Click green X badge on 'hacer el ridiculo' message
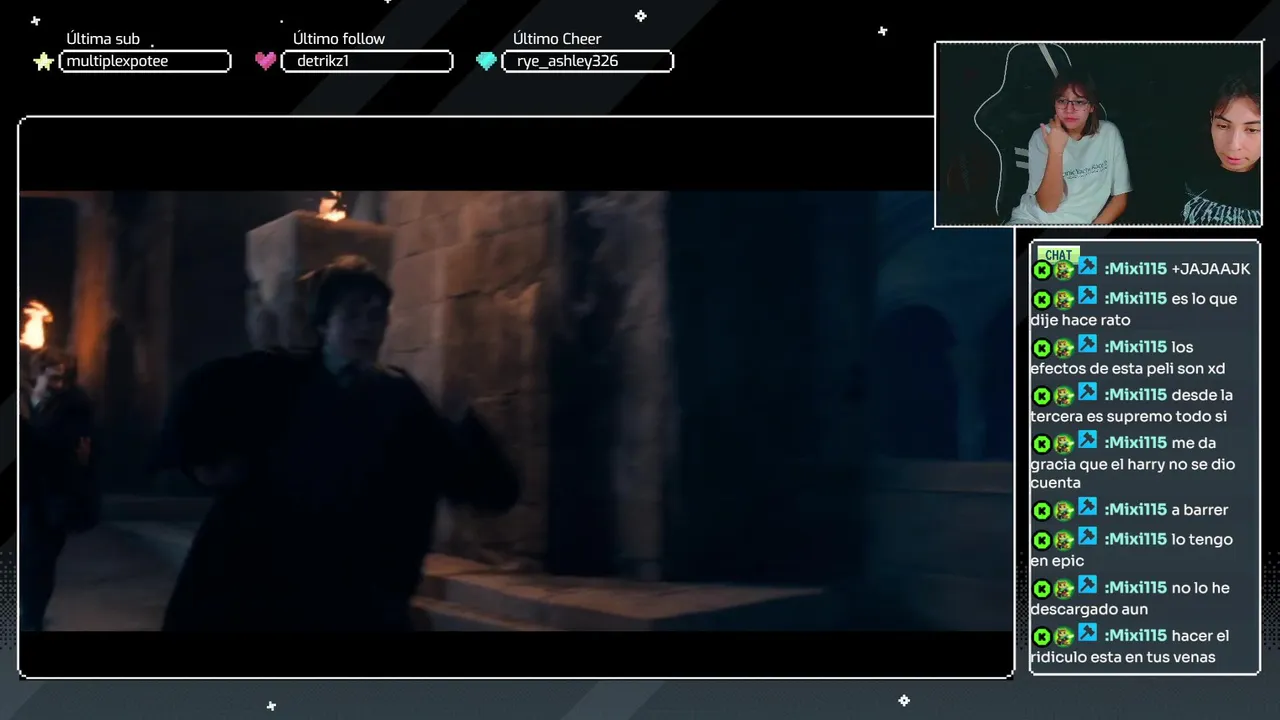 [x=1042, y=637]
